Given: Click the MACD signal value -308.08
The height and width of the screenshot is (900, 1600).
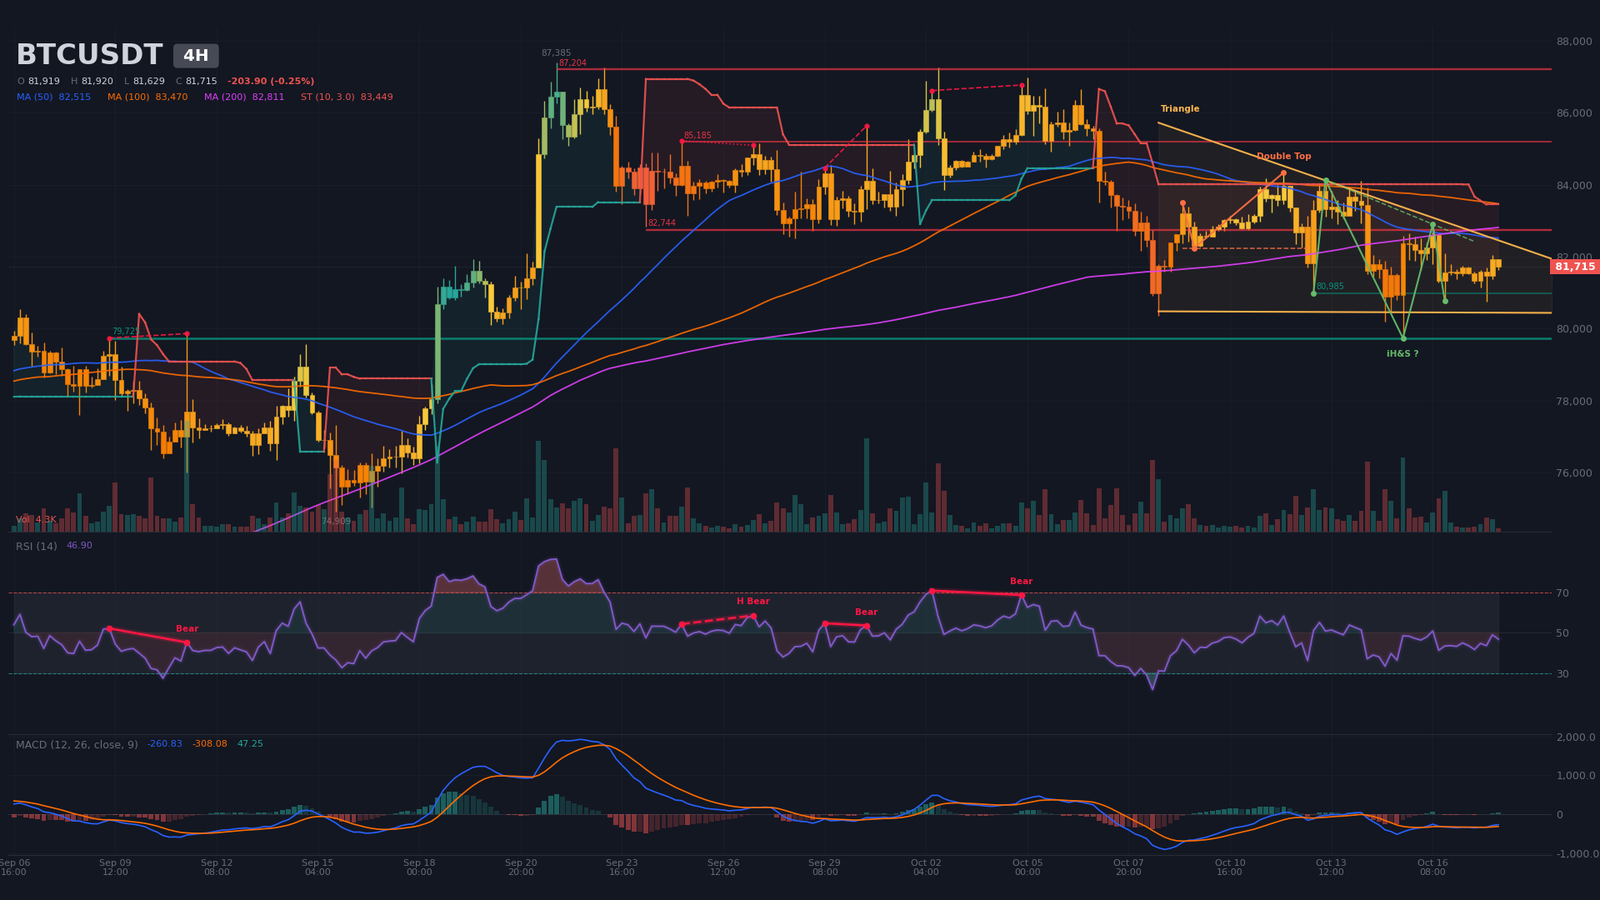Looking at the screenshot, I should 210,744.
